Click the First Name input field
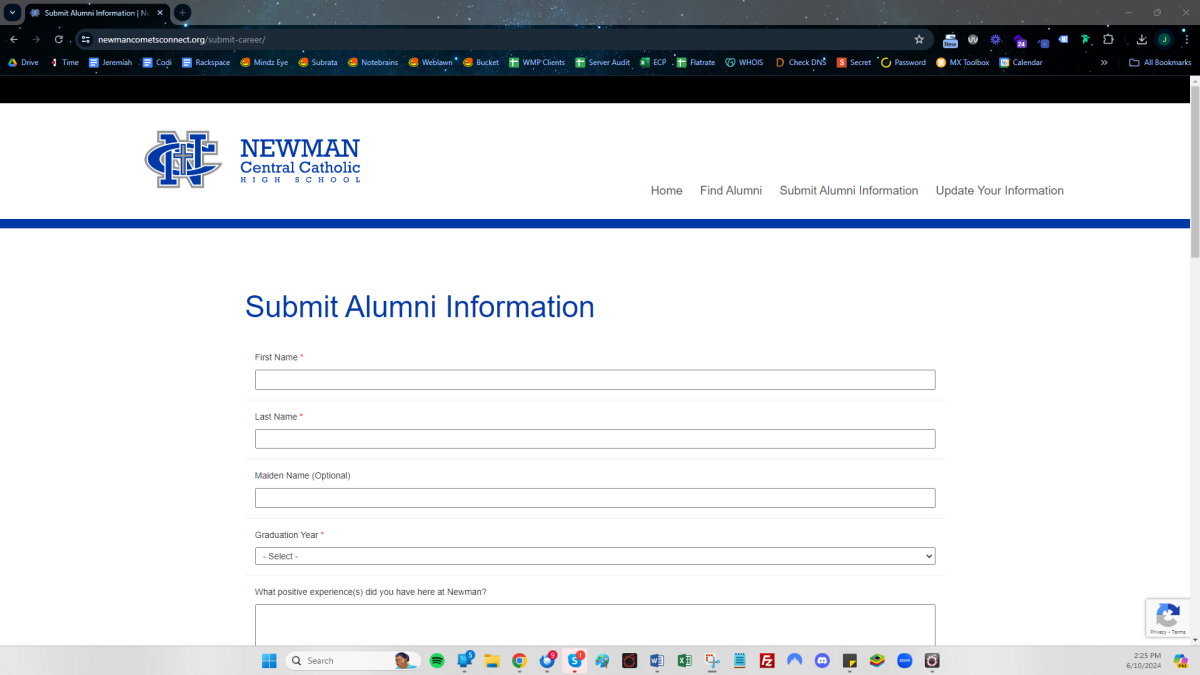This screenshot has width=1200, height=675. coord(595,380)
